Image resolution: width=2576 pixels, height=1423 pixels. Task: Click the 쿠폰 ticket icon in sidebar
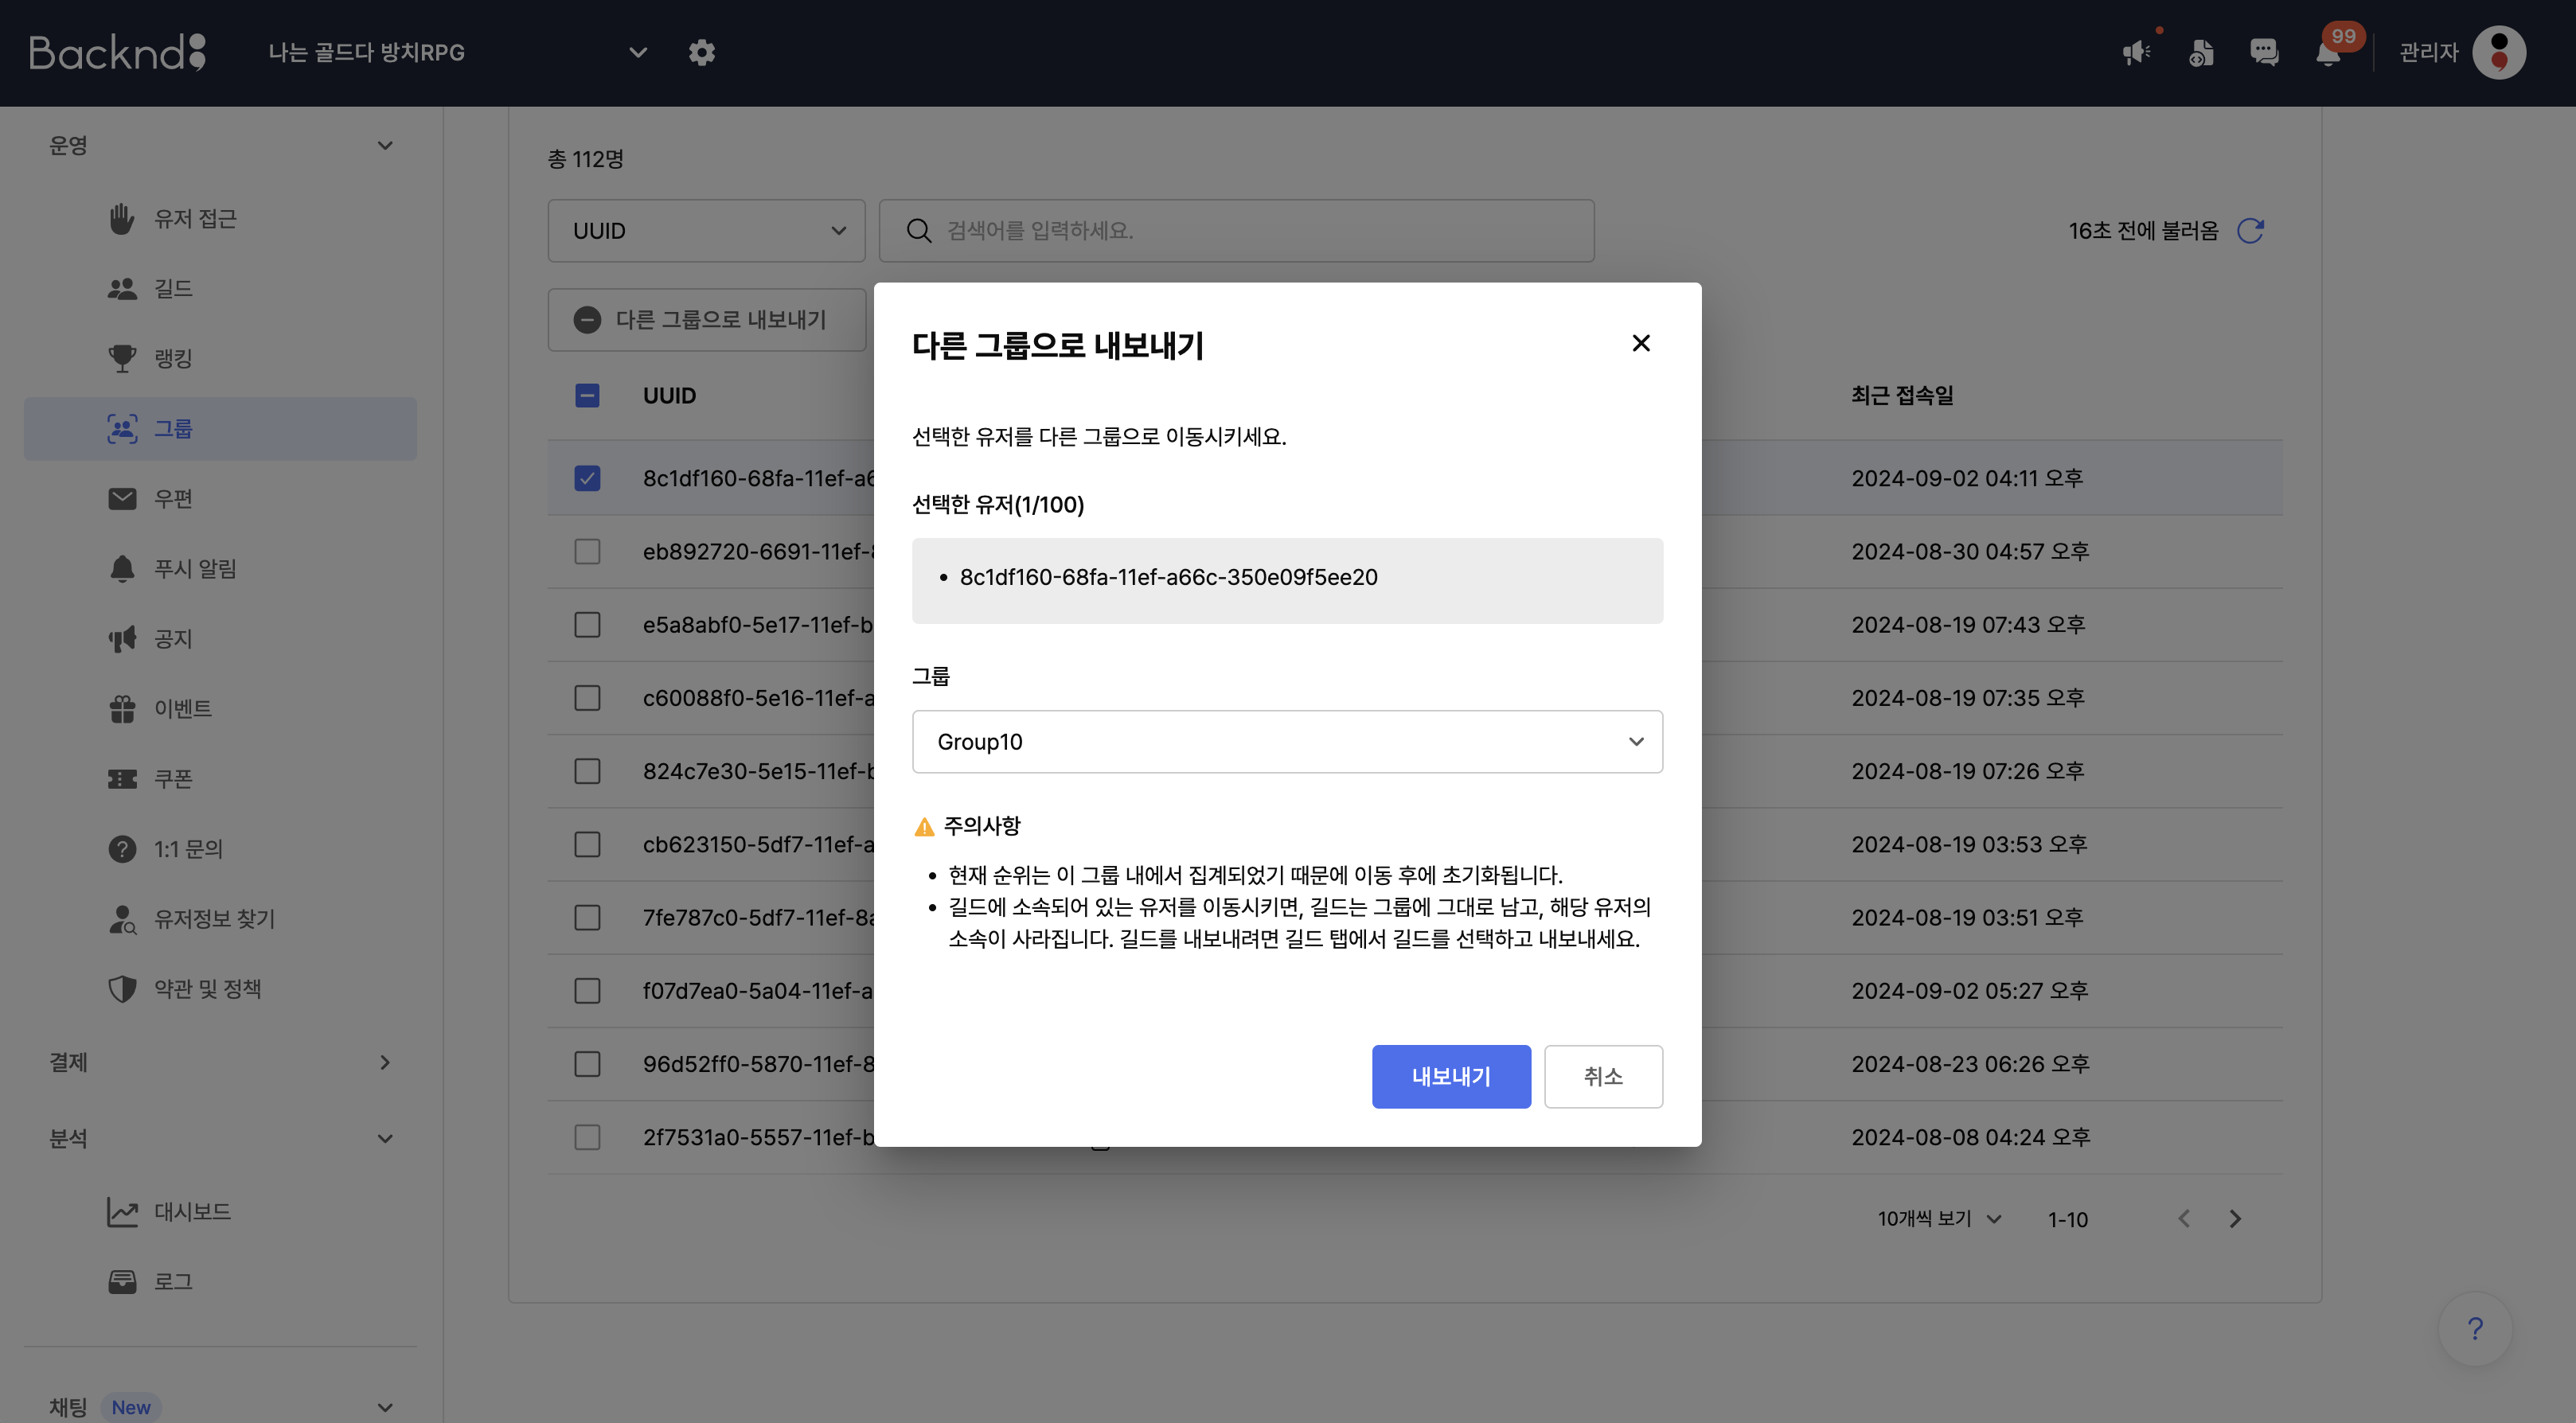point(122,779)
